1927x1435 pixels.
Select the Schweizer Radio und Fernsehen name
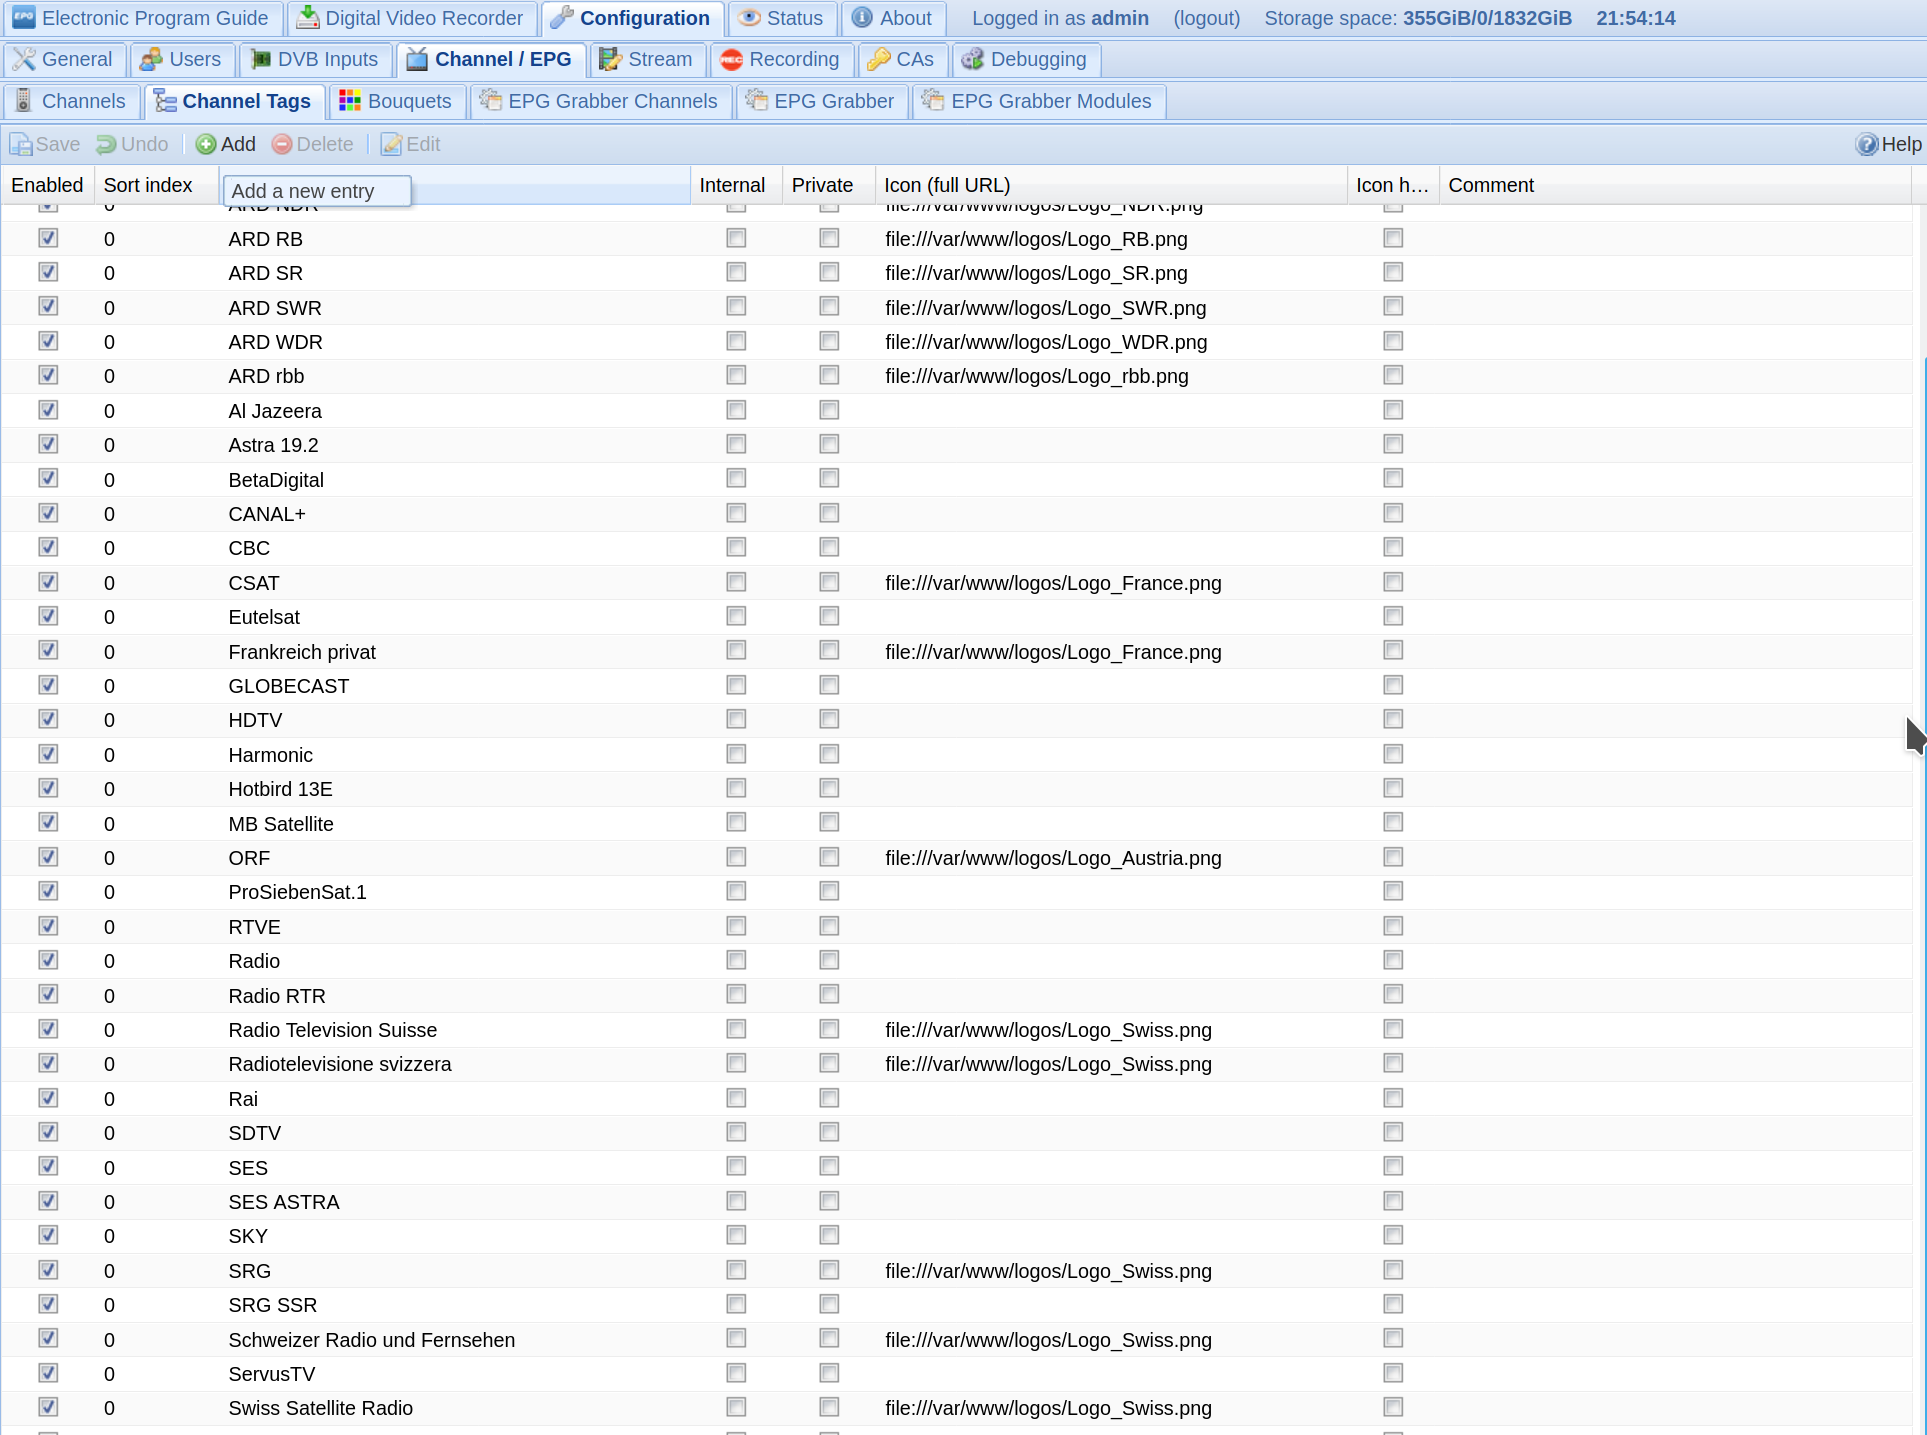click(x=371, y=1340)
